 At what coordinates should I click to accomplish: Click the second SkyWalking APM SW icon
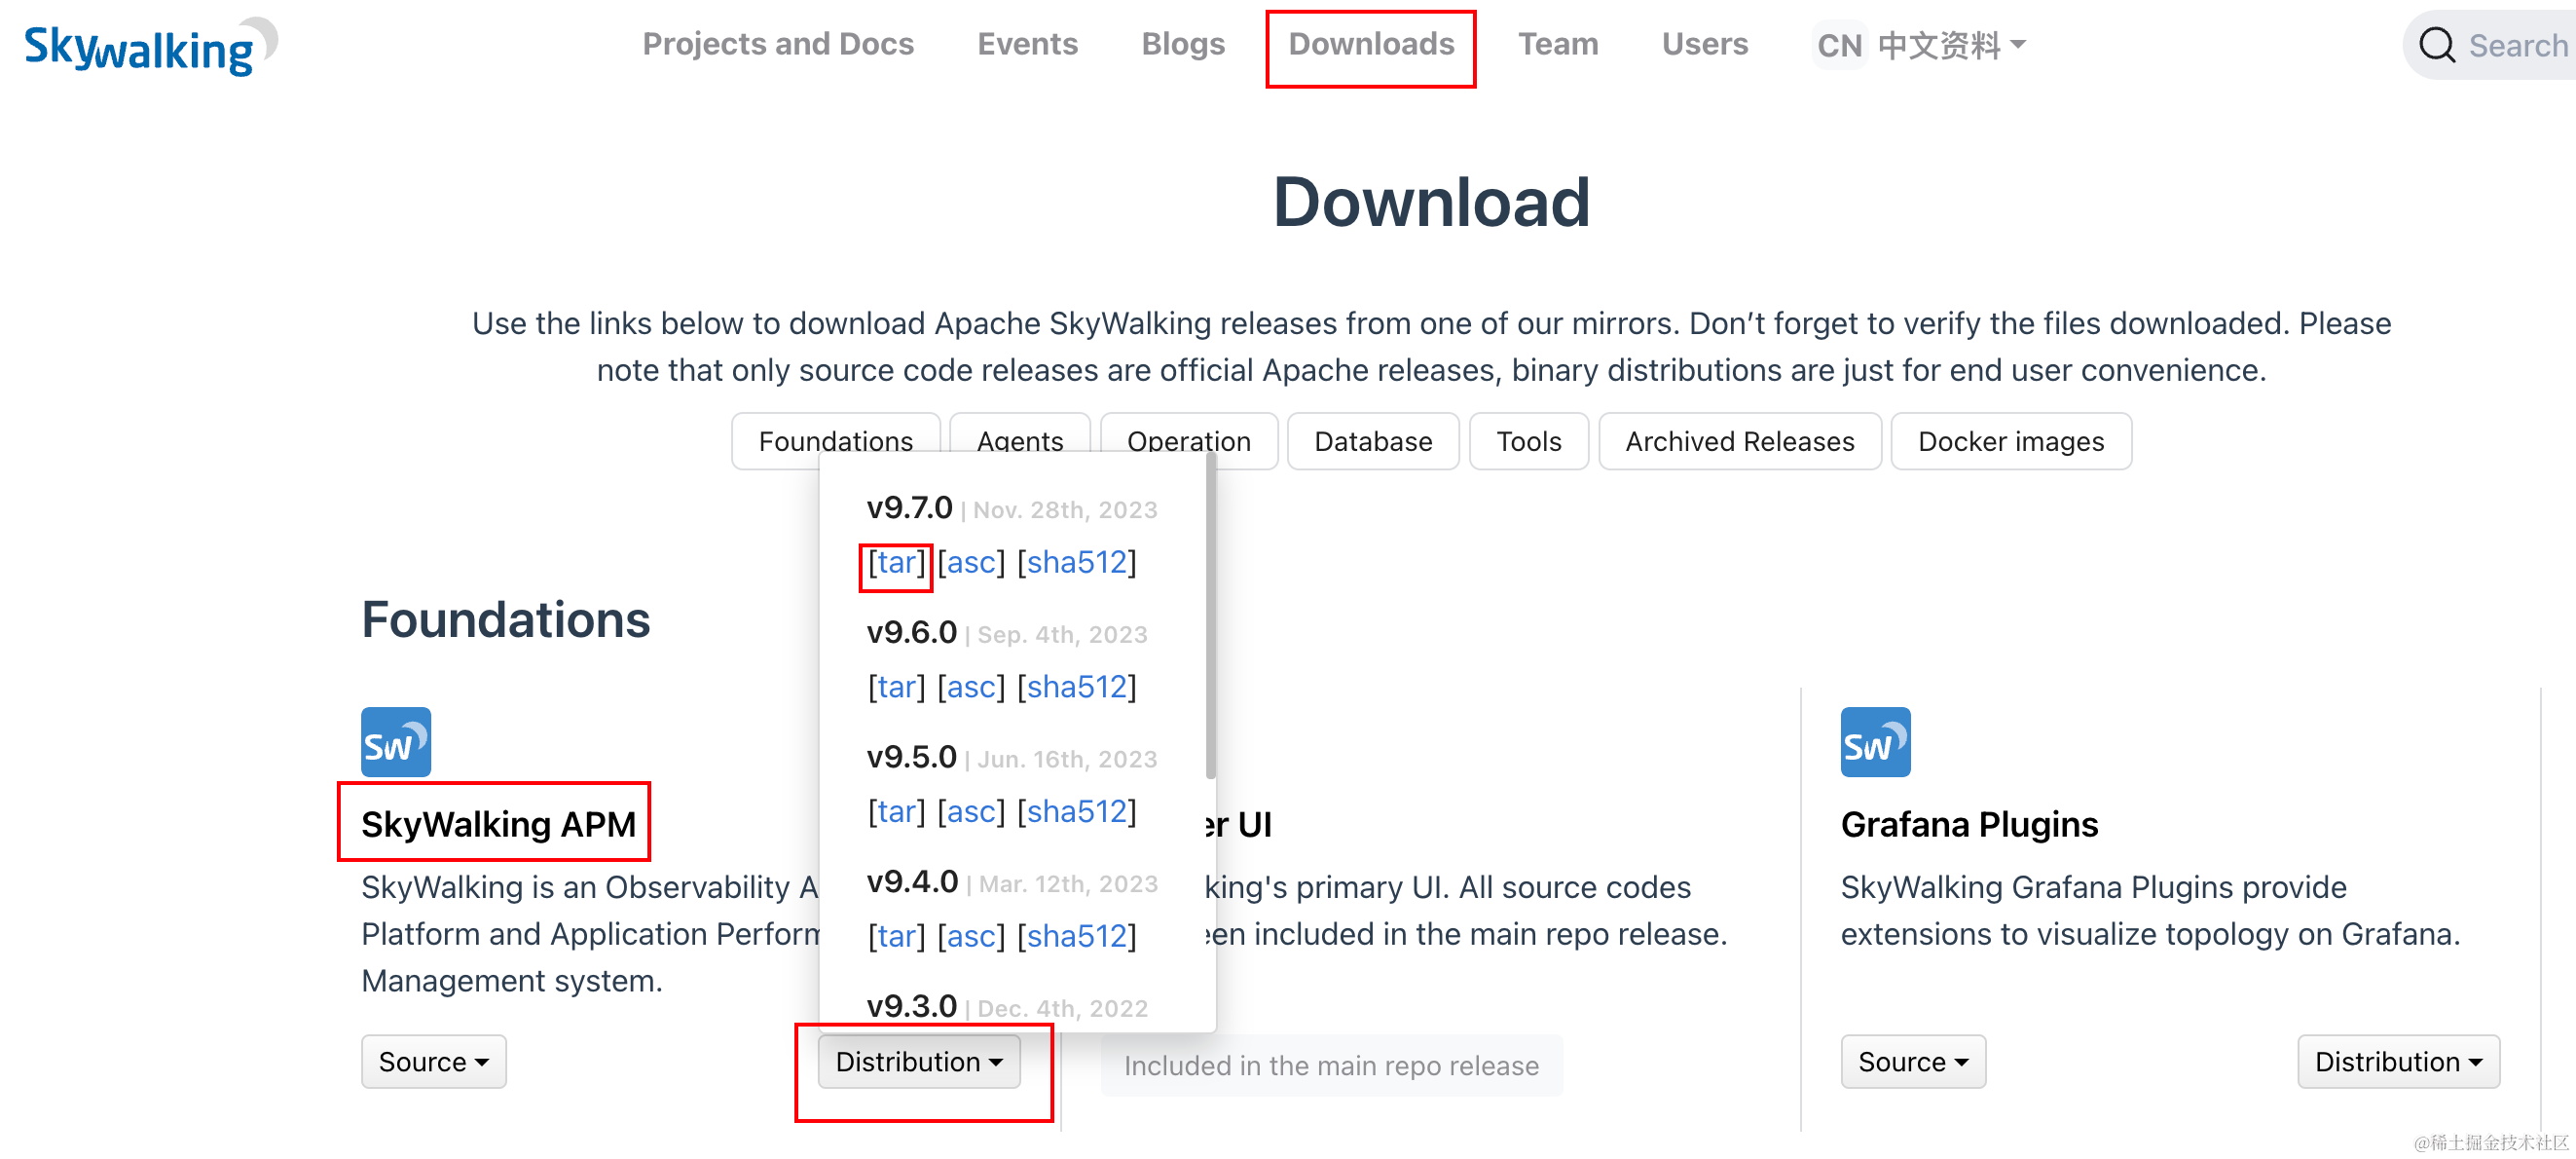1869,745
